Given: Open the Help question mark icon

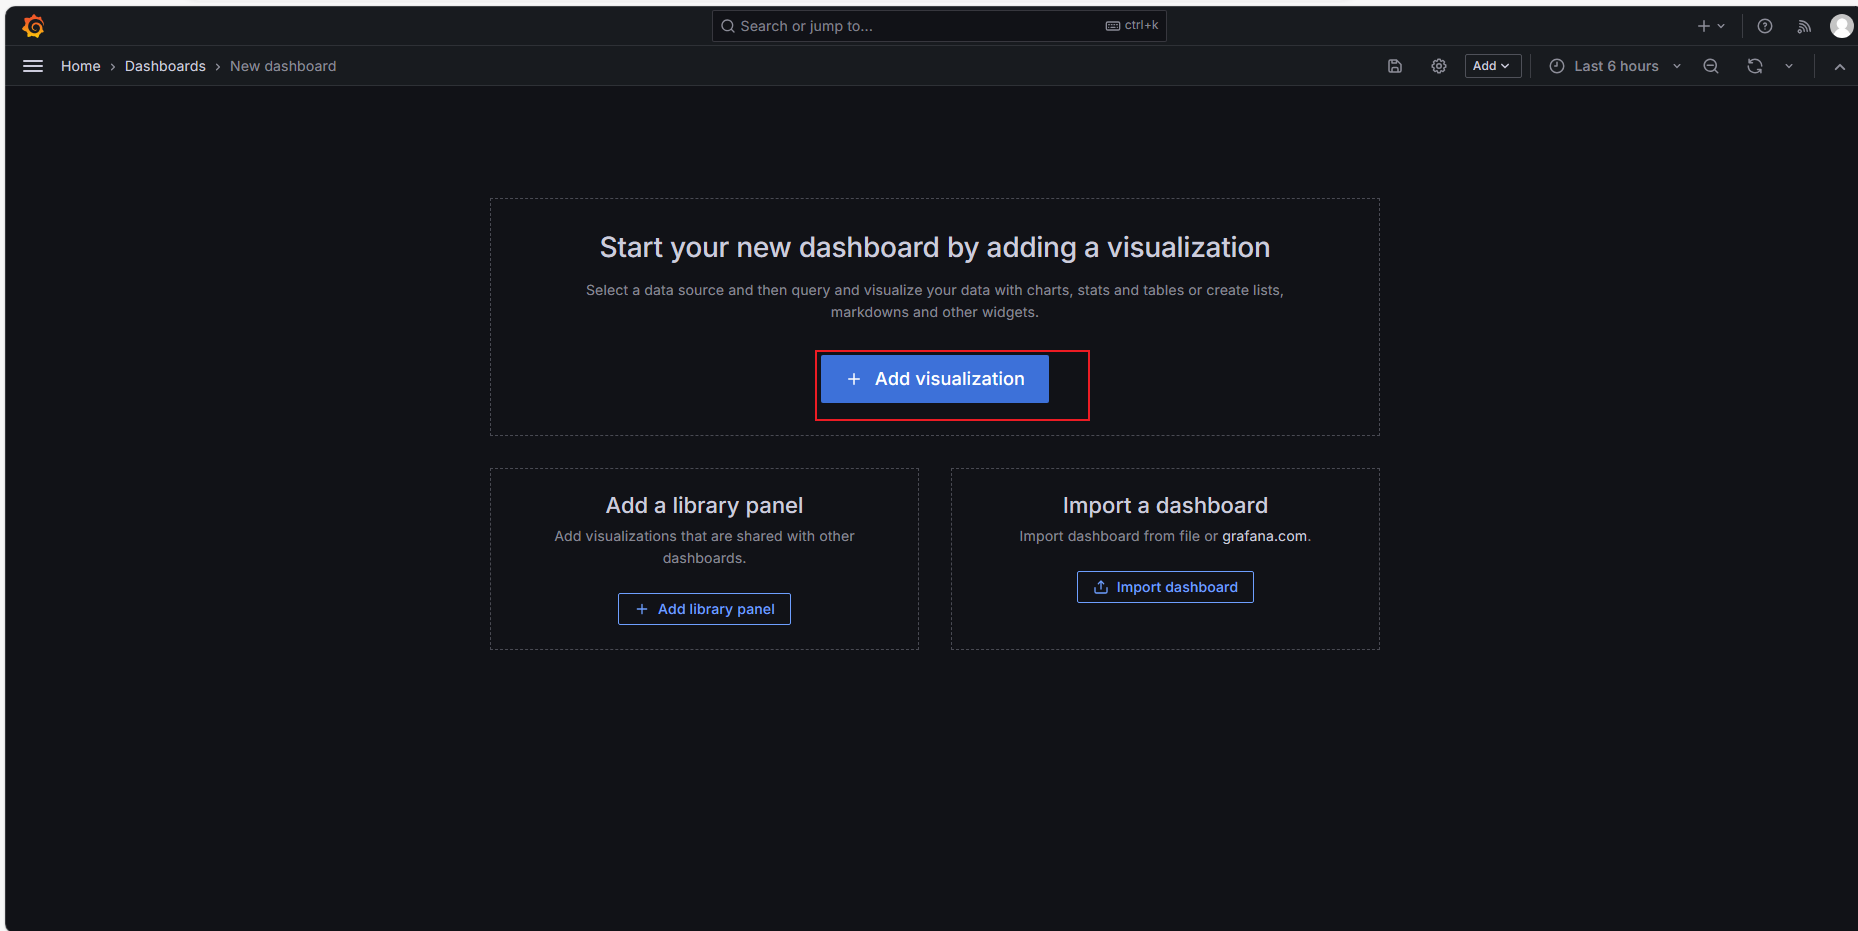Looking at the screenshot, I should (x=1765, y=26).
